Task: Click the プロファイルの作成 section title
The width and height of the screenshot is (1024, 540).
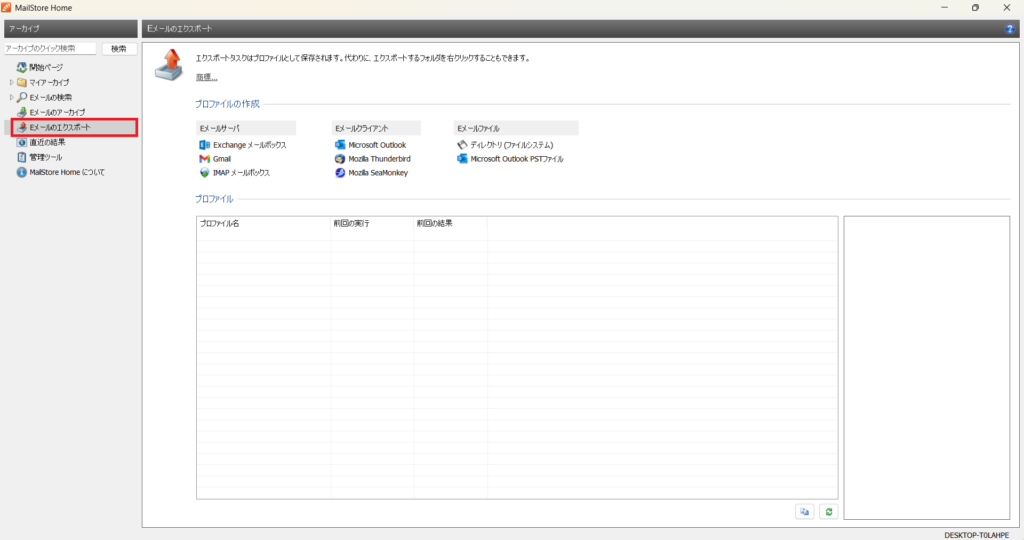Action: pos(227,104)
